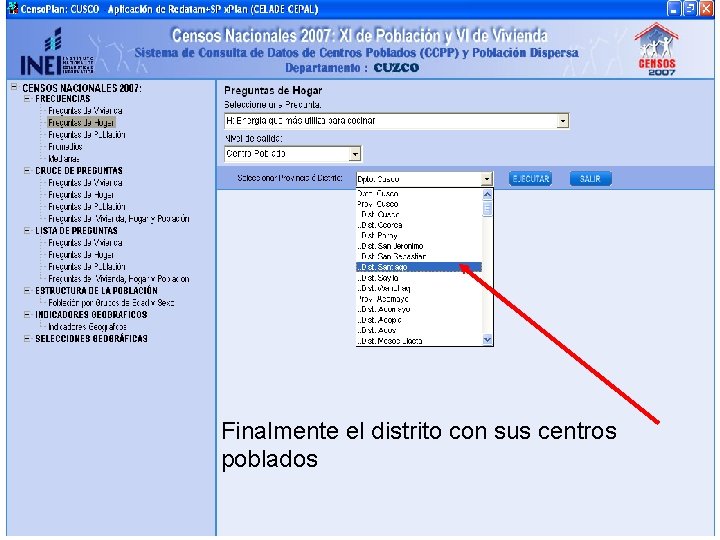Choose Prov. Cusco in the dropdown list
This screenshot has height=540, width=720.
pos(419,204)
